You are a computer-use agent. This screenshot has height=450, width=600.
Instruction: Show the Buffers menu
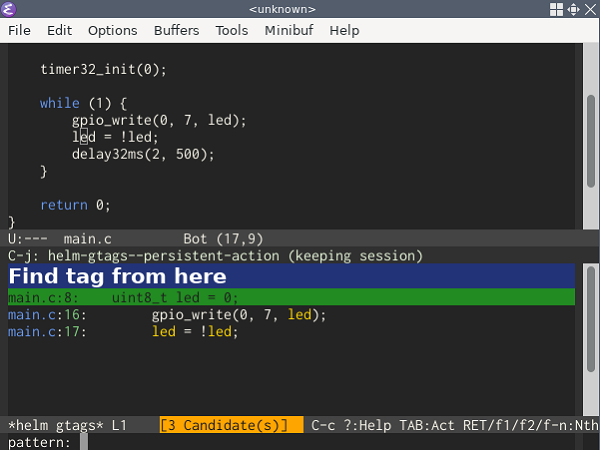176,30
